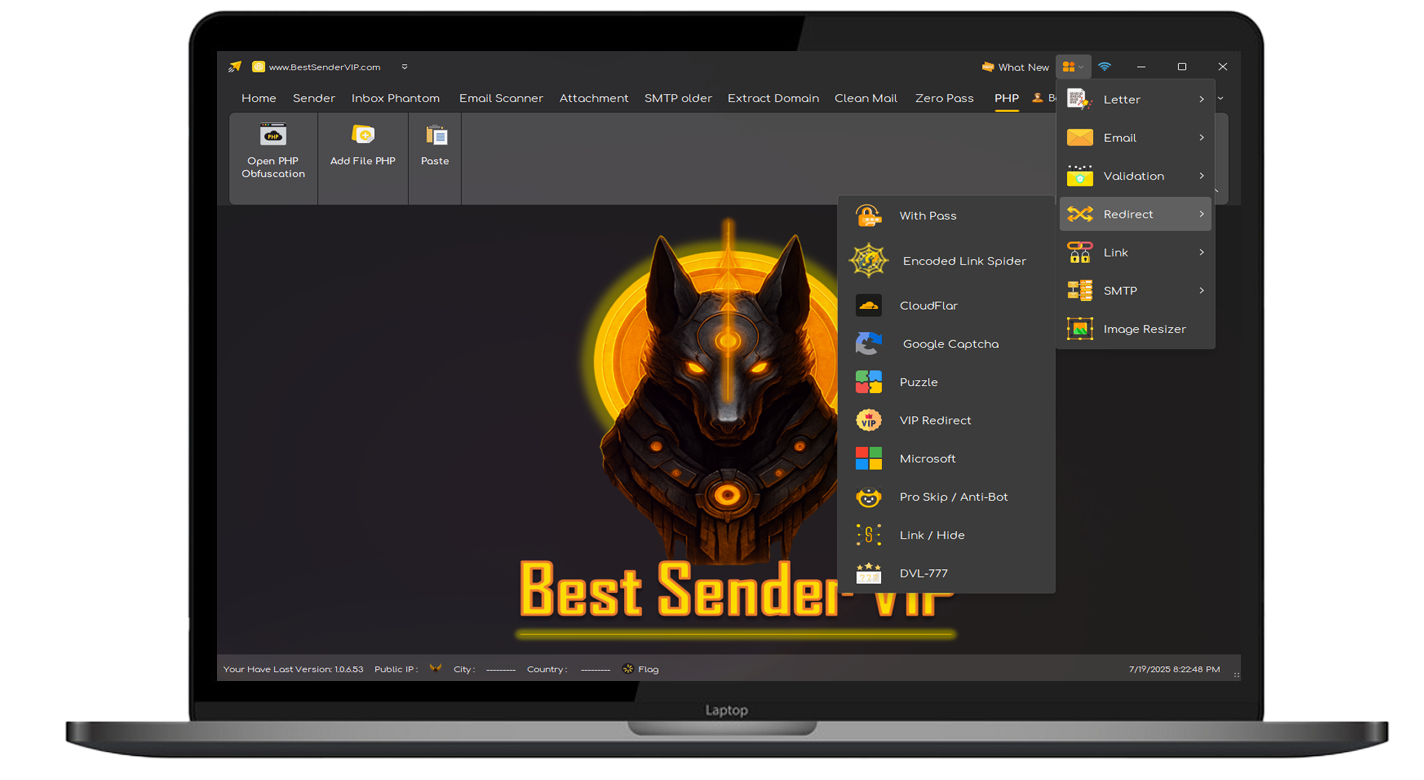This screenshot has height=780, width=1424.
Task: Click the Add File PHP icon
Action: coord(363,134)
